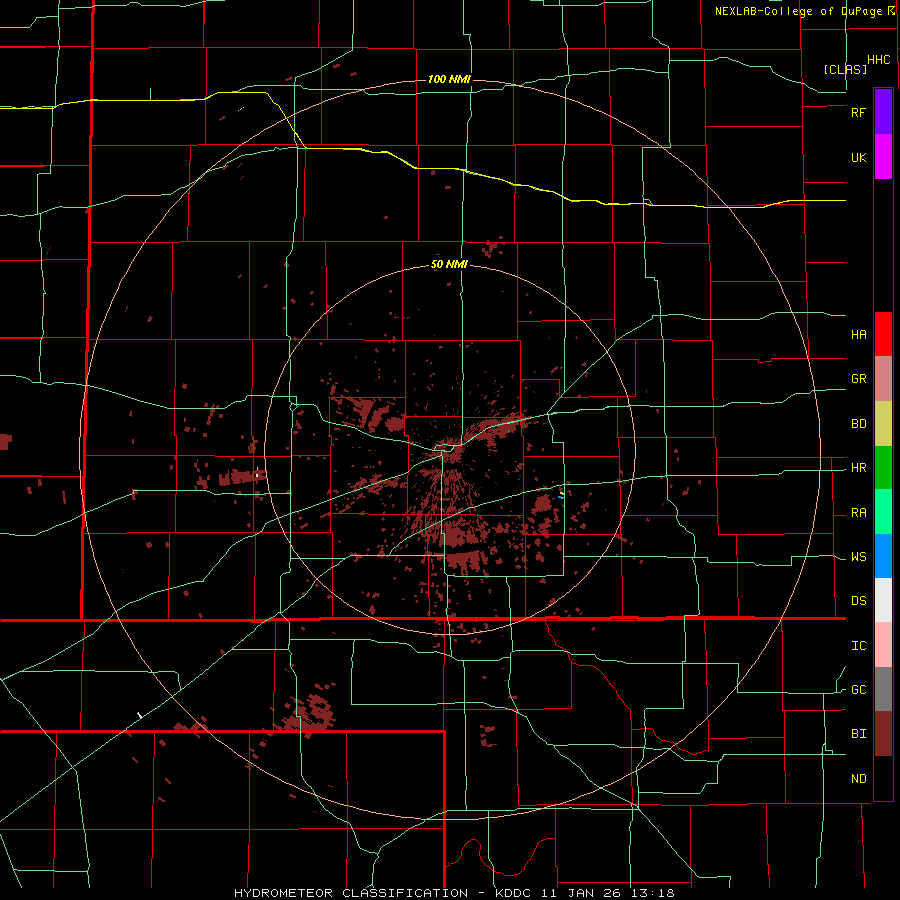Click the HA legend label
Screen dimensions: 900x900
pyautogui.click(x=858, y=335)
